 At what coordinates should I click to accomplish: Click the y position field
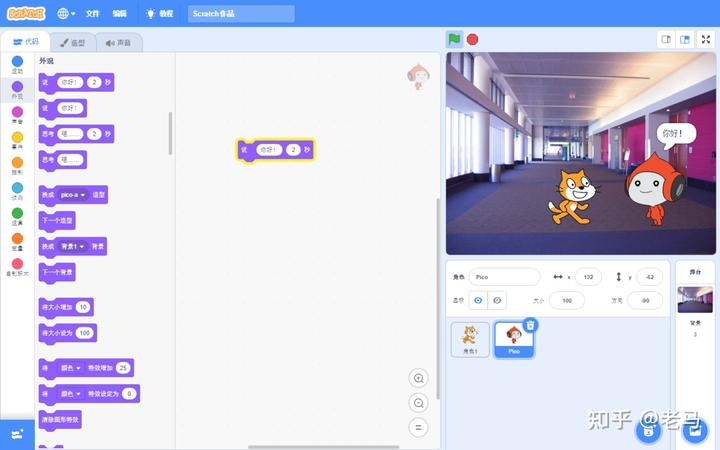649,277
